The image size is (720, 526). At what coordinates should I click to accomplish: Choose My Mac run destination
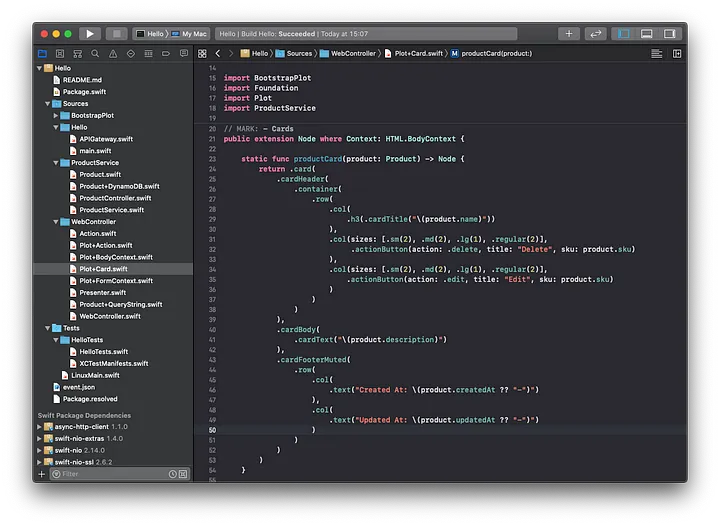pyautogui.click(x=189, y=34)
